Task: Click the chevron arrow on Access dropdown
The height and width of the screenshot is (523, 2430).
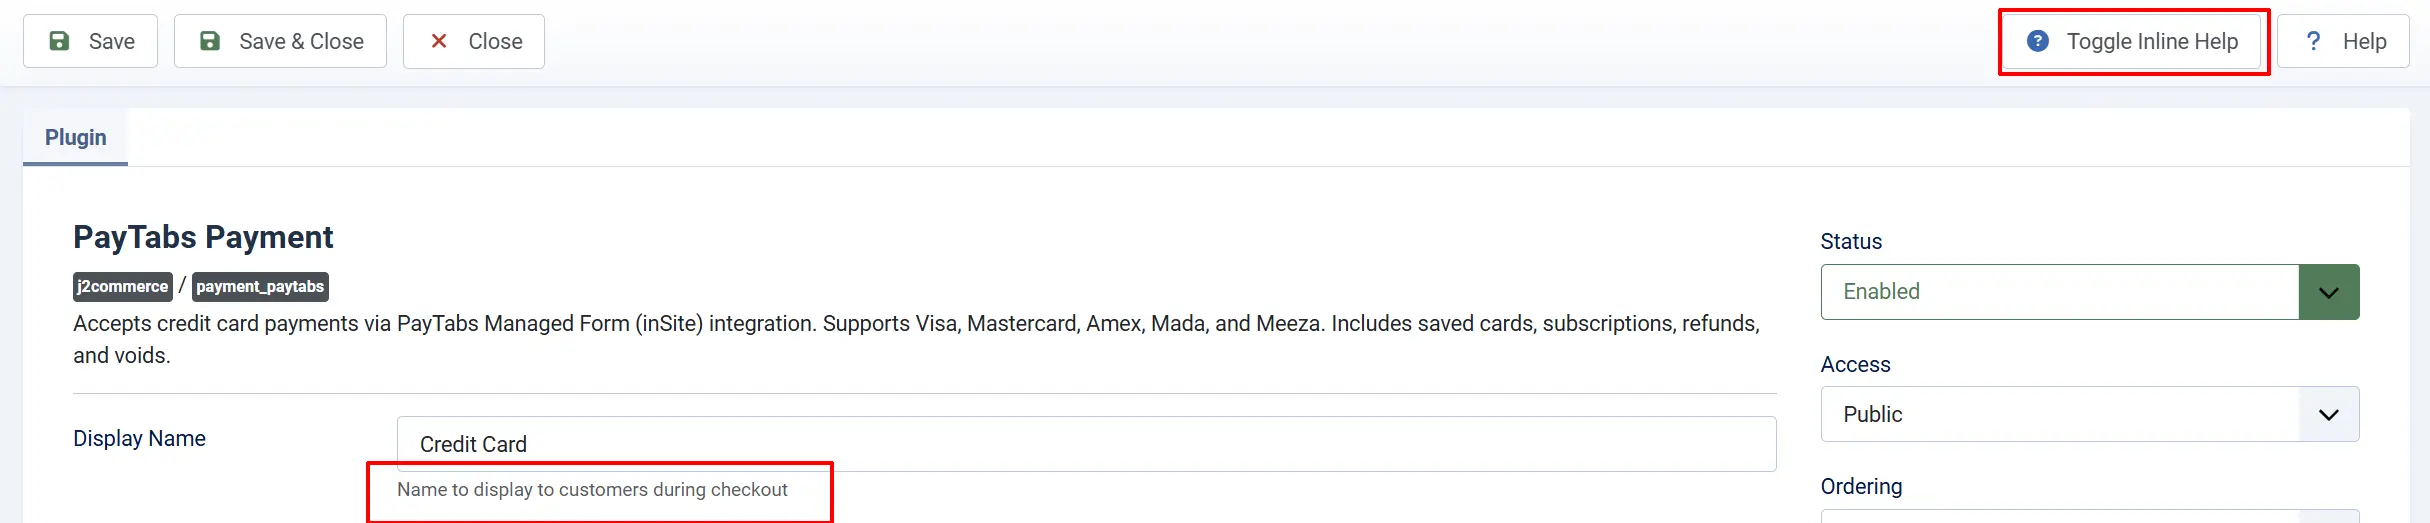Action: point(2328,414)
